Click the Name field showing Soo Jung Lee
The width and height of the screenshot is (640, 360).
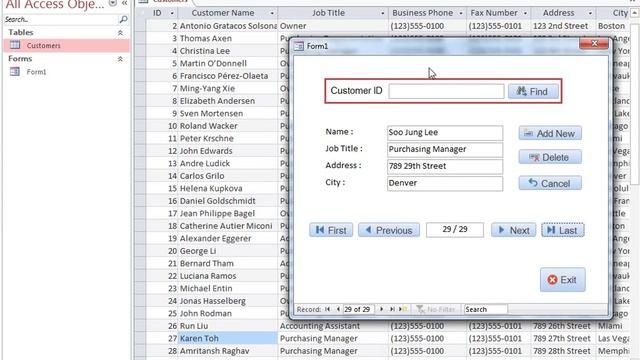coord(445,133)
